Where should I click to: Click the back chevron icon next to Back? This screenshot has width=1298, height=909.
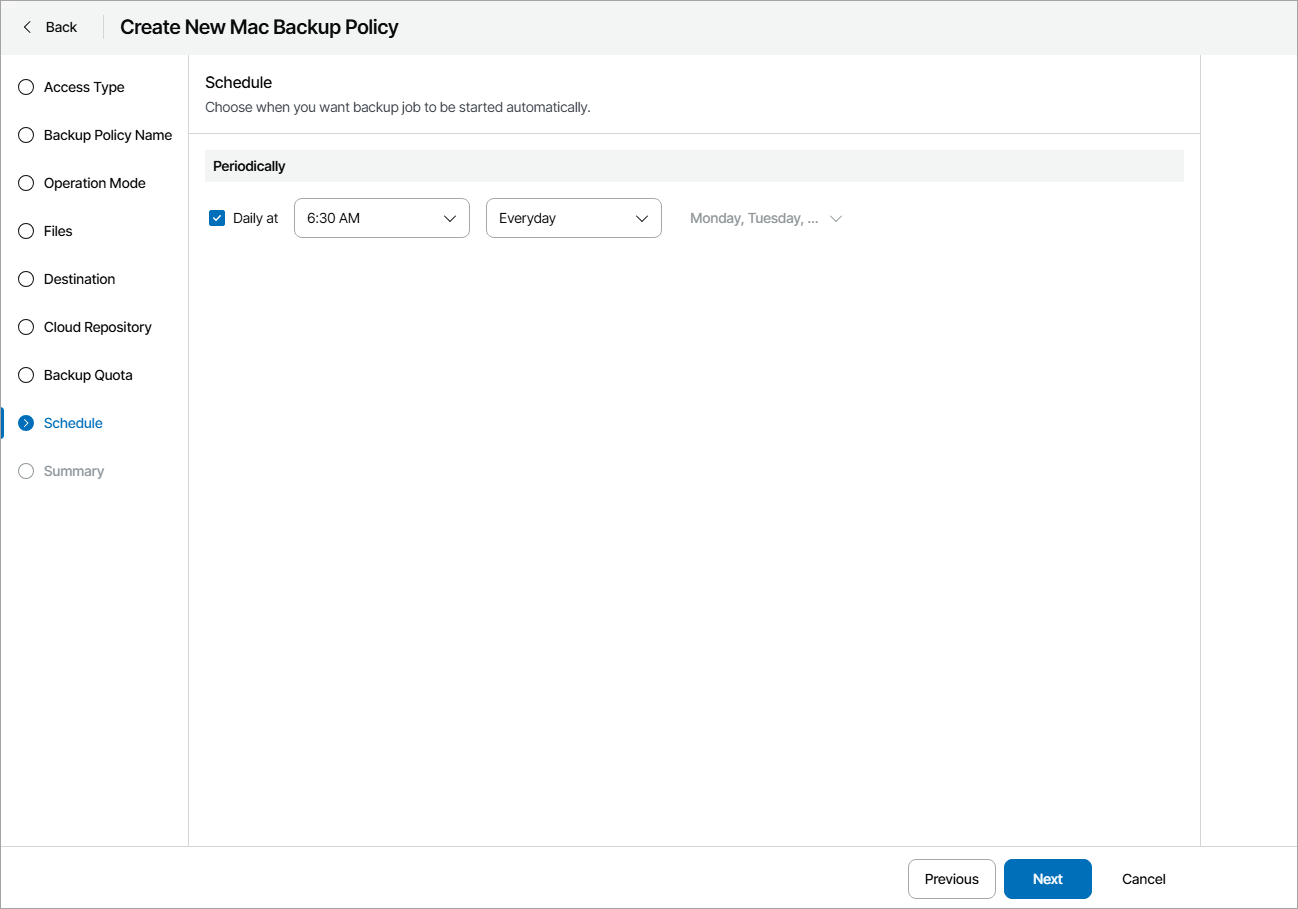coord(27,27)
